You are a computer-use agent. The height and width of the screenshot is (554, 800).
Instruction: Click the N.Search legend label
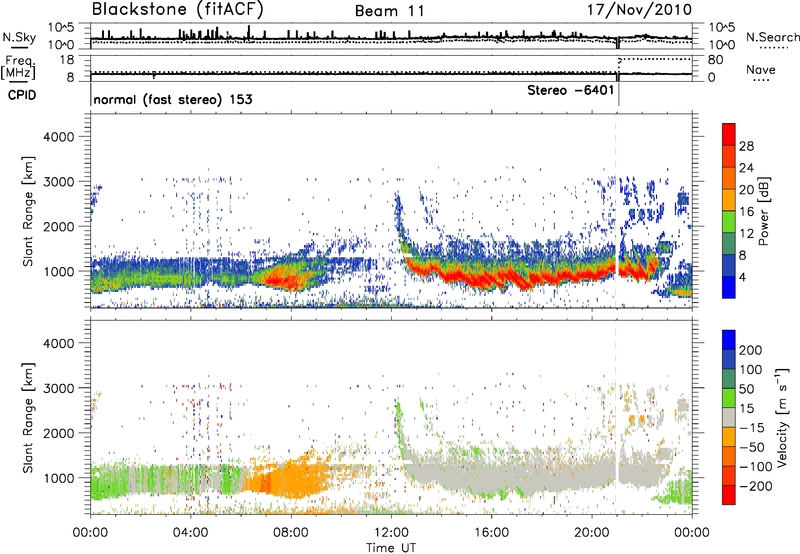tap(773, 37)
